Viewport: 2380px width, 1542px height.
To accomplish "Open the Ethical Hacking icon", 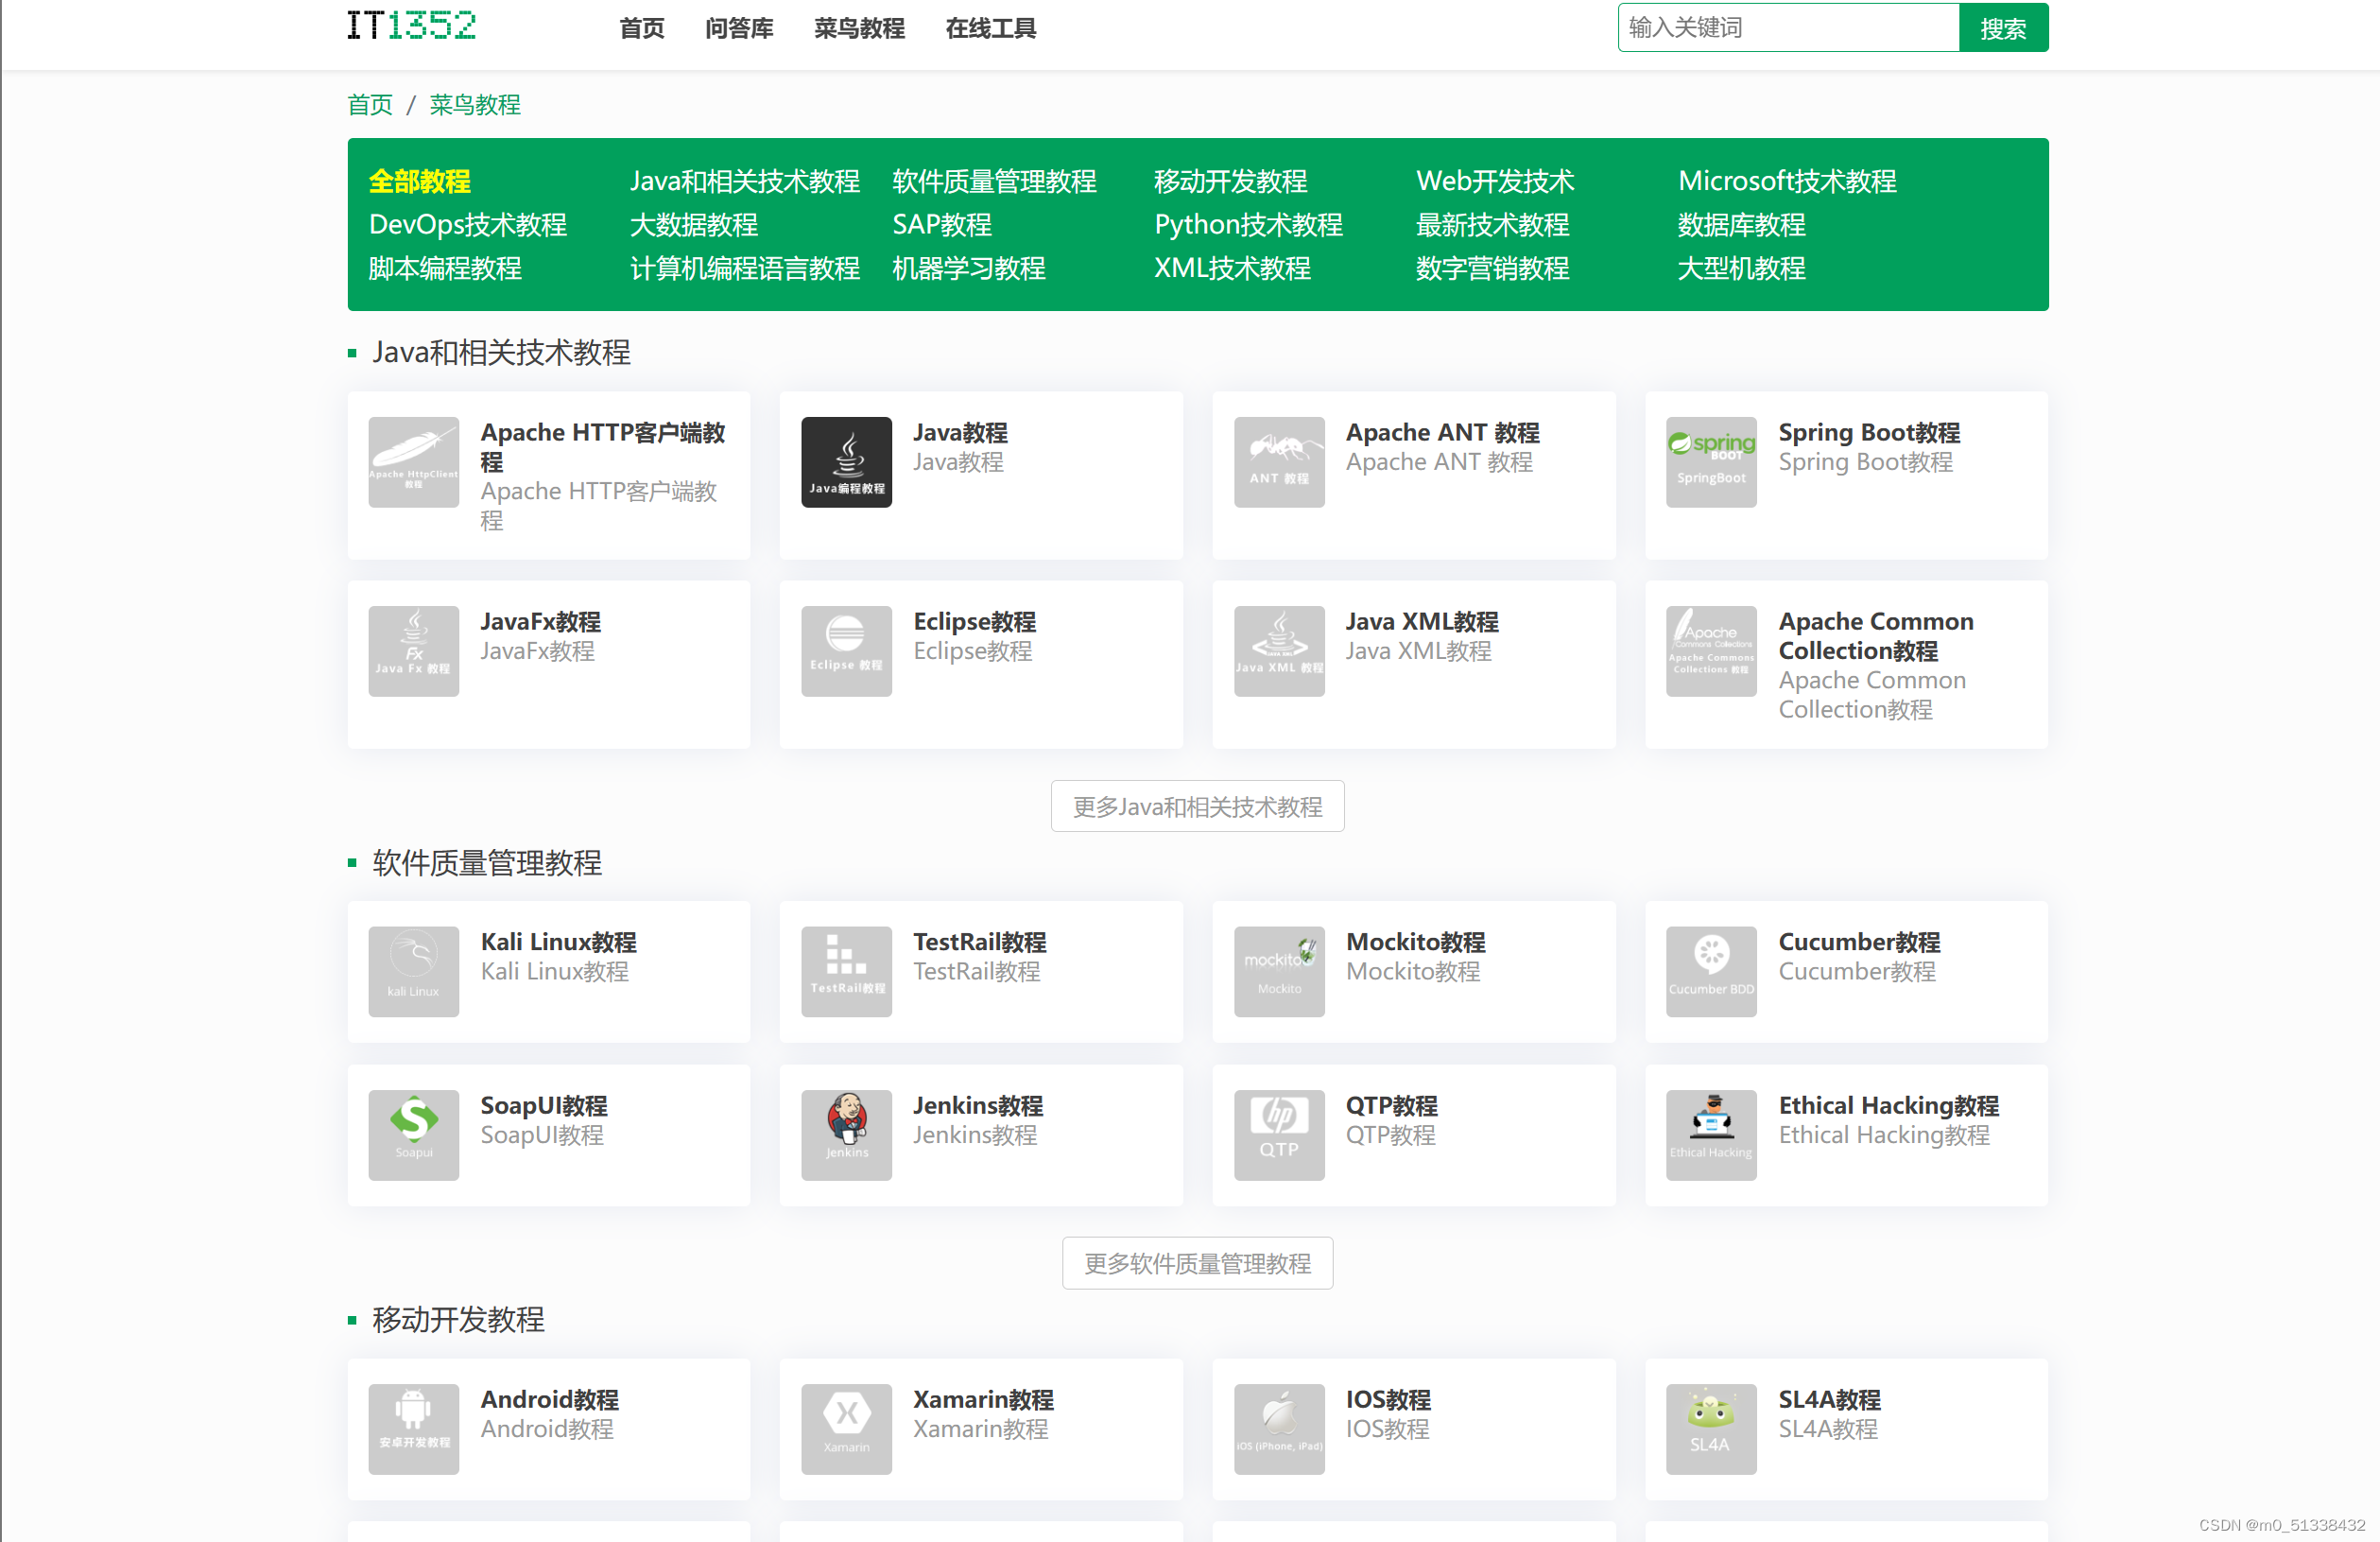I will pyautogui.click(x=1711, y=1135).
